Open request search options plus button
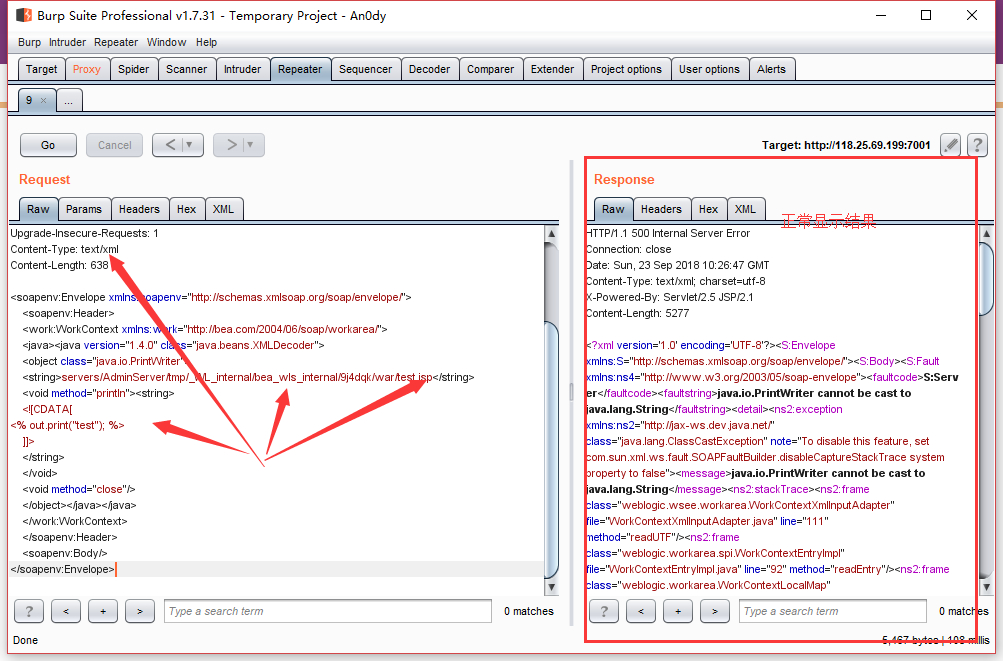 pyautogui.click(x=103, y=612)
